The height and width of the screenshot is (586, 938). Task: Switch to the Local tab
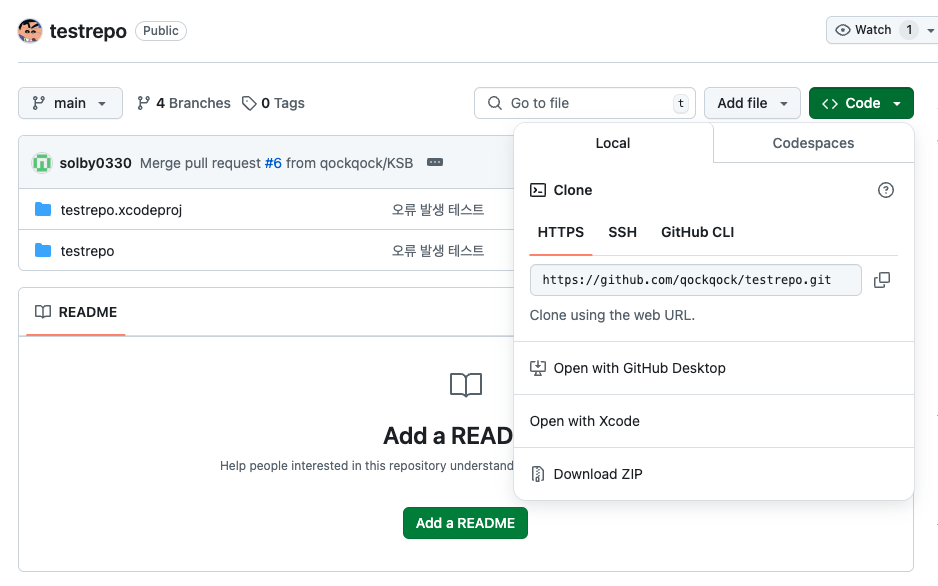tap(613, 143)
